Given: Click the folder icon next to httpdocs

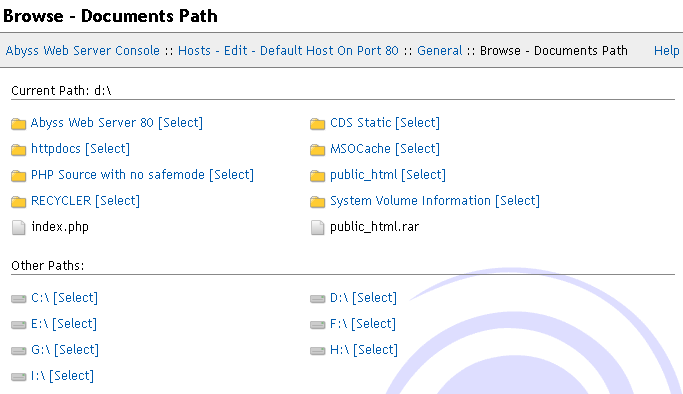Looking at the screenshot, I should tap(18, 150).
